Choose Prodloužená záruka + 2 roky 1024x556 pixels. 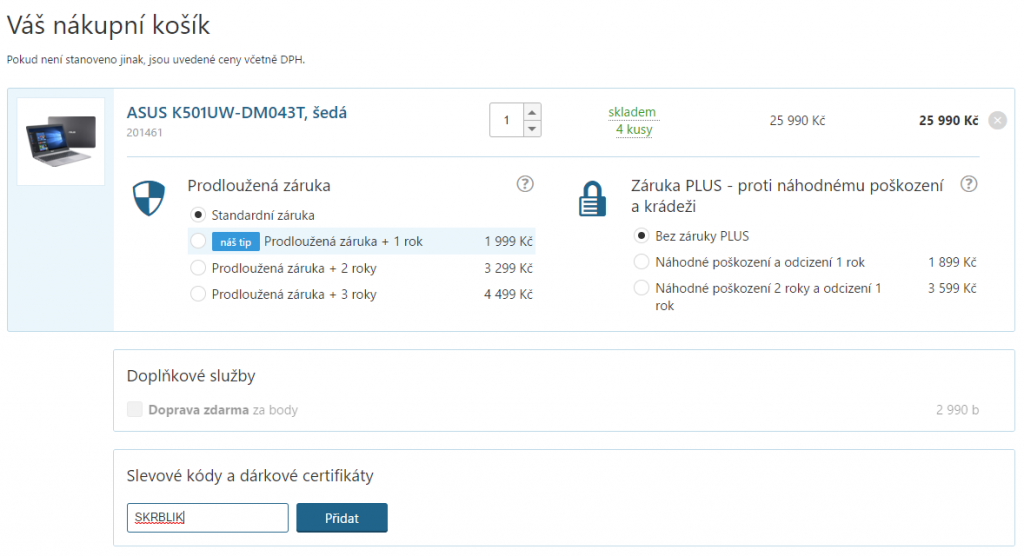click(x=198, y=268)
